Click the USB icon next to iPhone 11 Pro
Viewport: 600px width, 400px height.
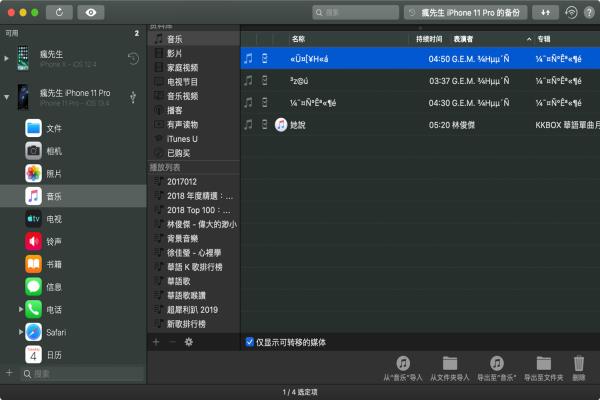pos(133,97)
